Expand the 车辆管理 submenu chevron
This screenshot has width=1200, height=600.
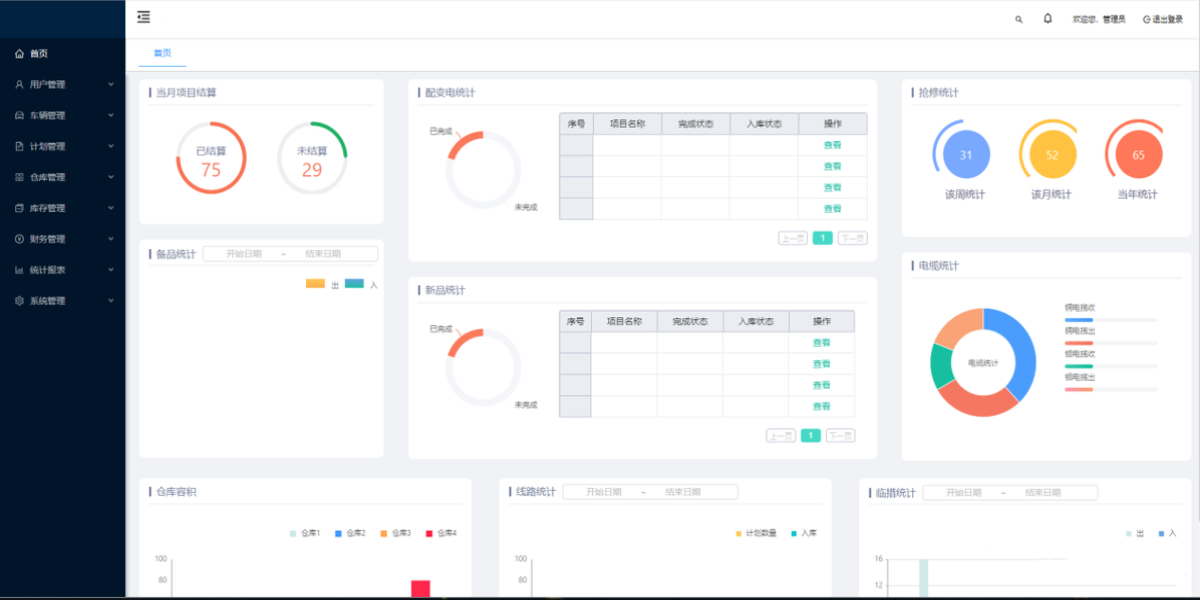pos(111,115)
